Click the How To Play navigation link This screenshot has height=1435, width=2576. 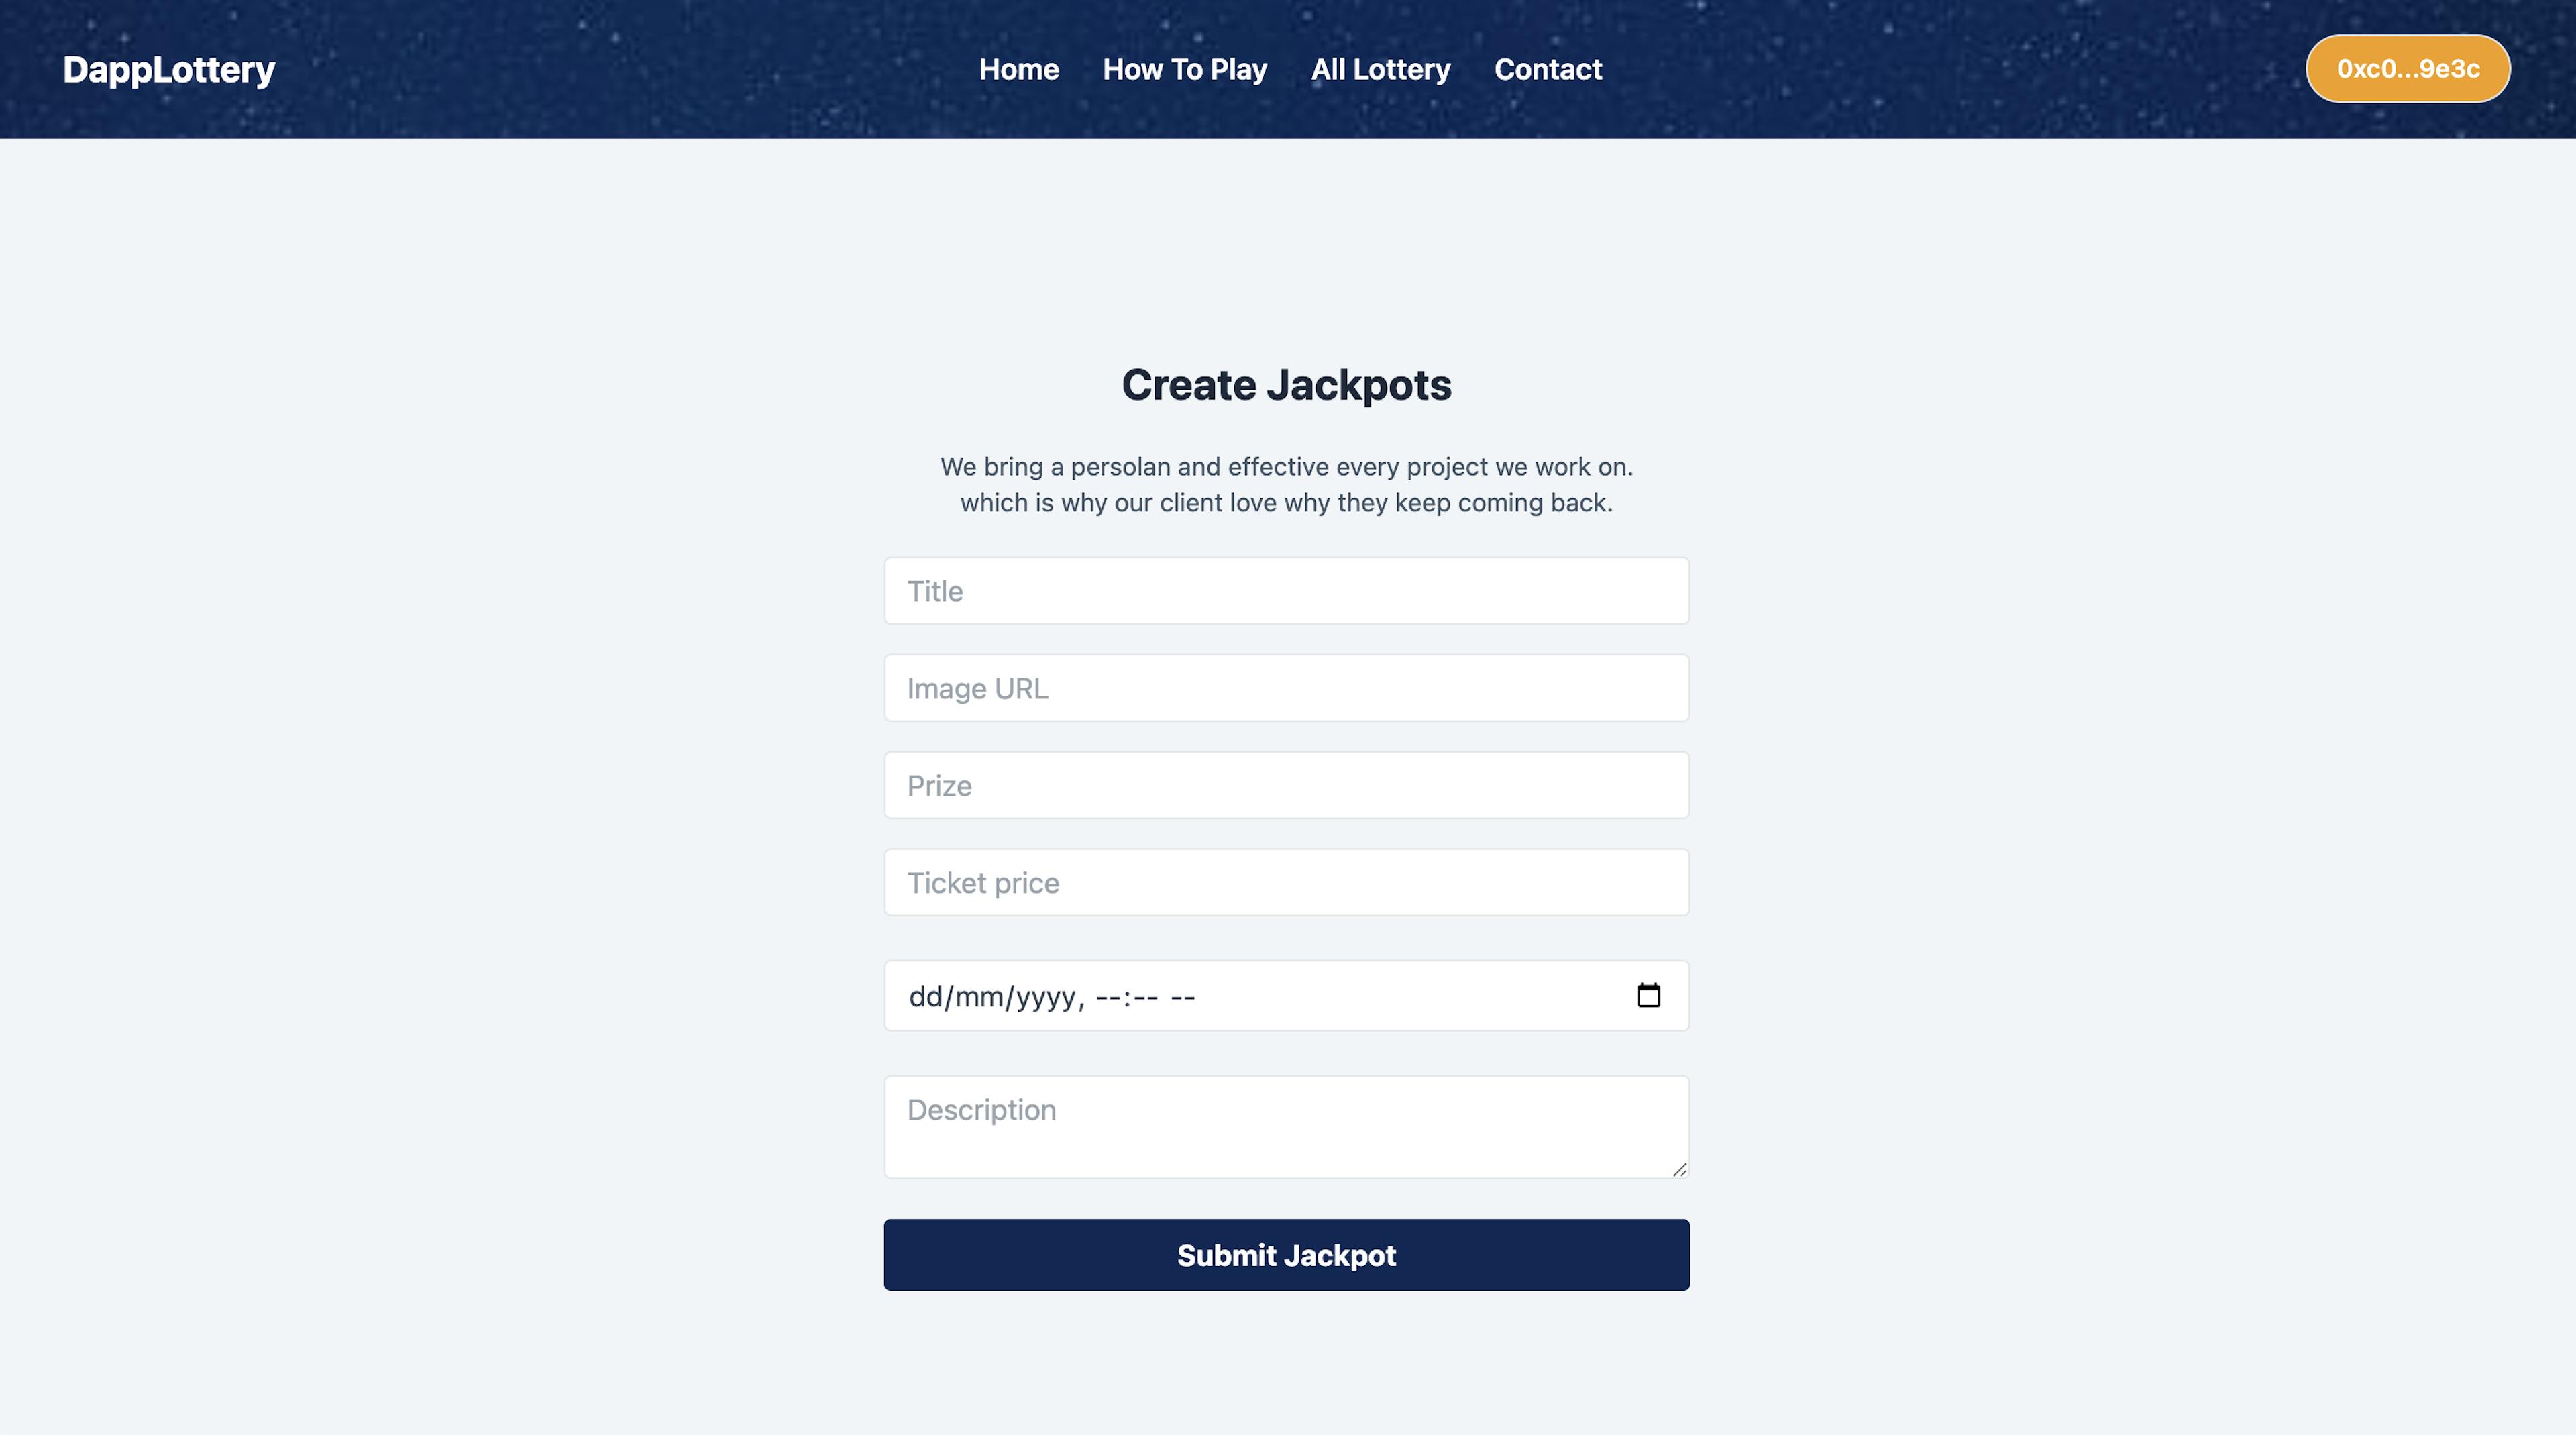pyautogui.click(x=1184, y=67)
